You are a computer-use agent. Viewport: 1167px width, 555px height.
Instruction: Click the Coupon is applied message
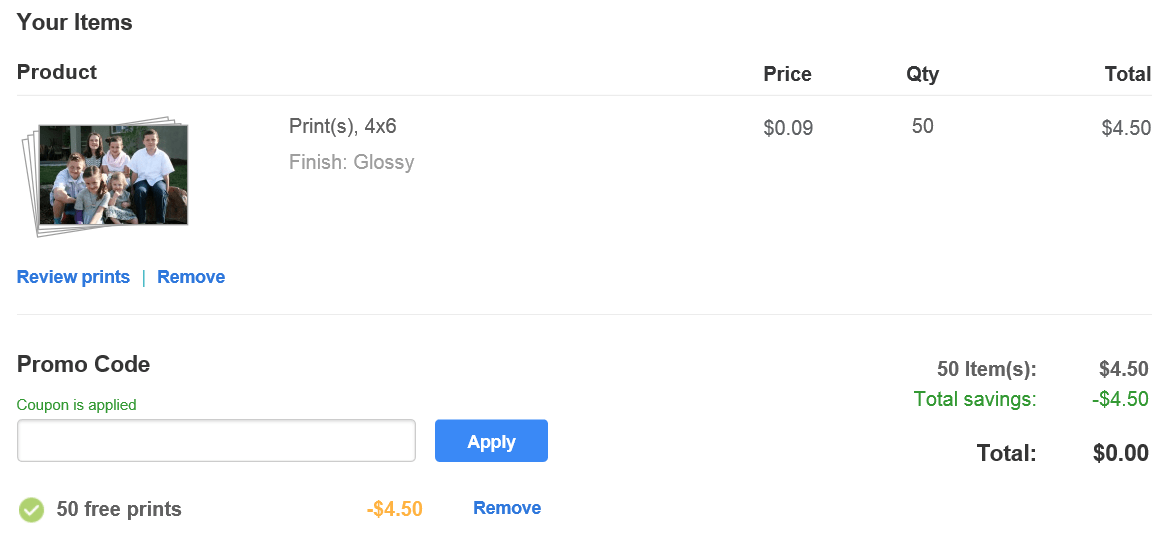click(76, 405)
